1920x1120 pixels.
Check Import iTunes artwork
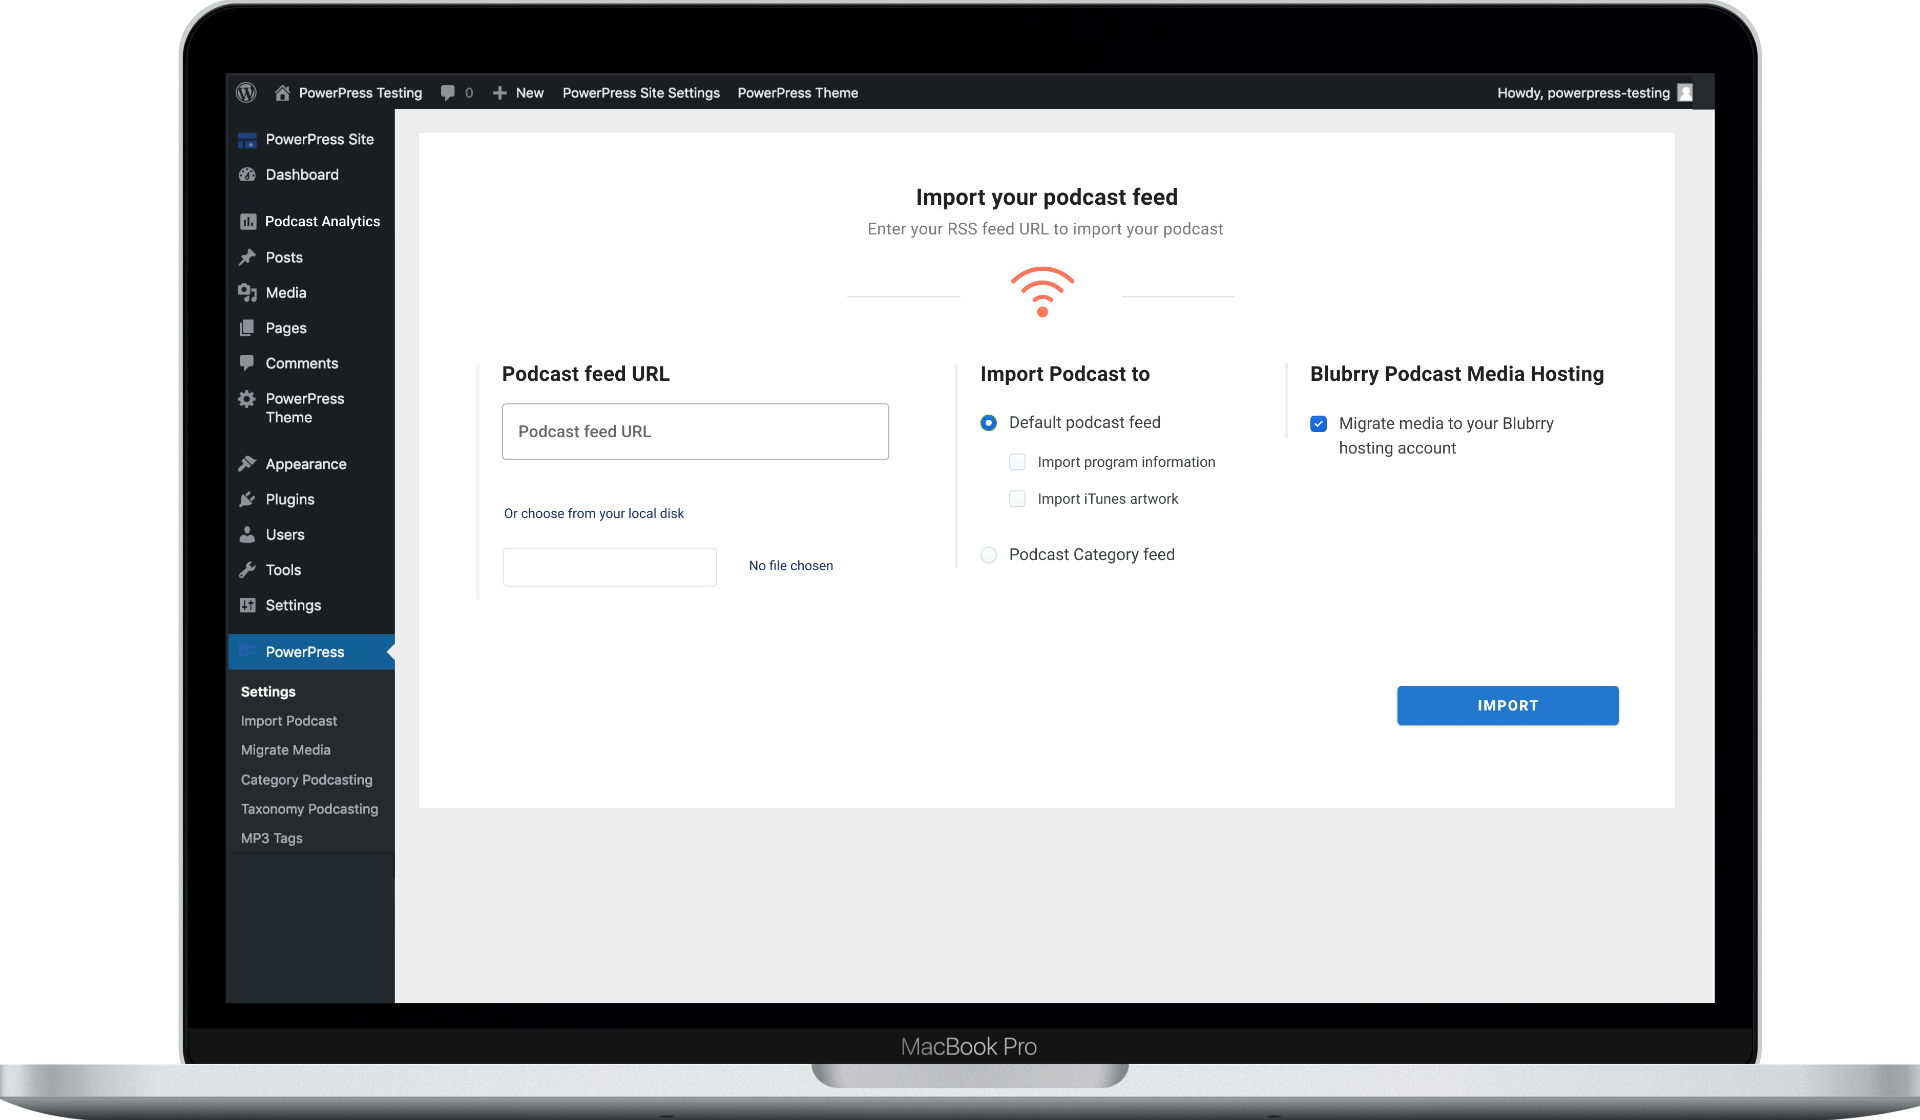1017,499
